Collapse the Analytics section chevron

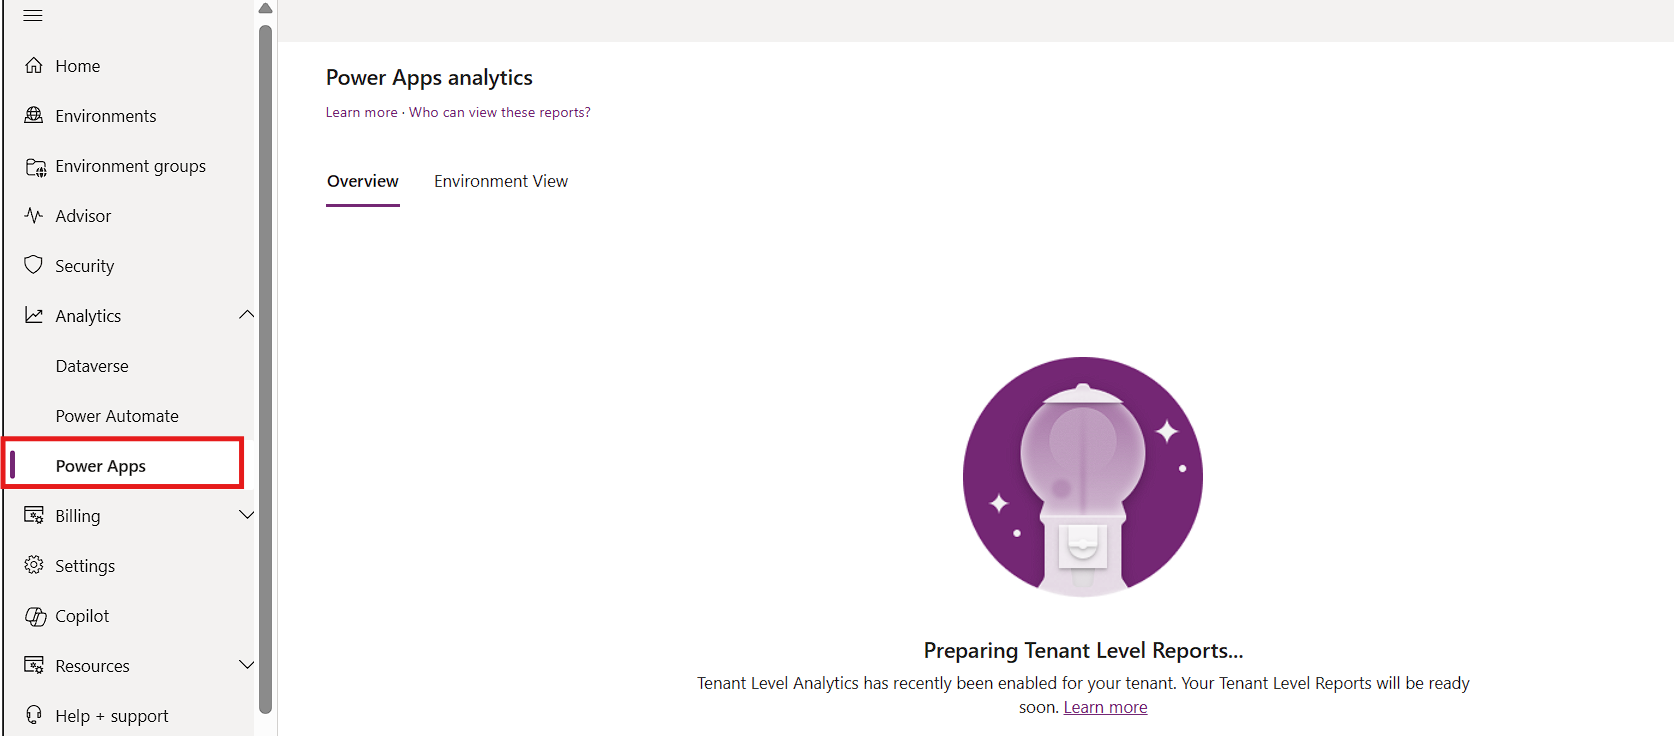(246, 315)
